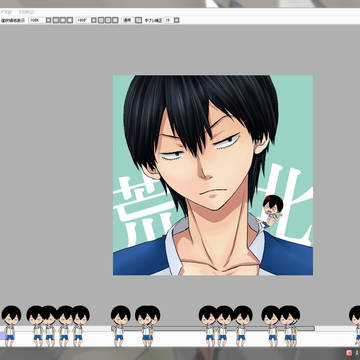Expand the 手ブレ補正 stabilizer dropdown
The height and width of the screenshot is (360, 360).
tap(177, 20)
